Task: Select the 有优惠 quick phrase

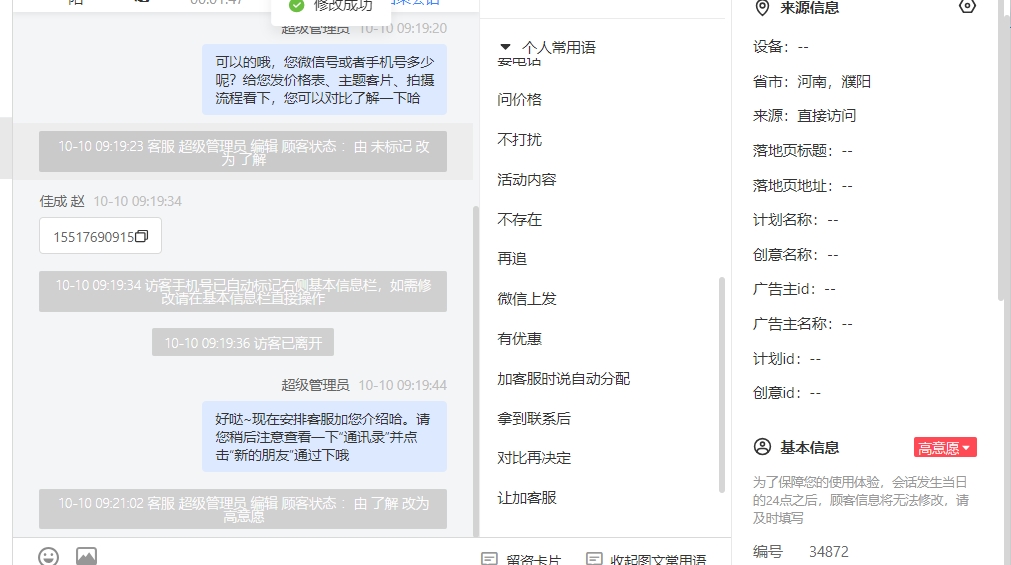Action: pyautogui.click(x=520, y=339)
